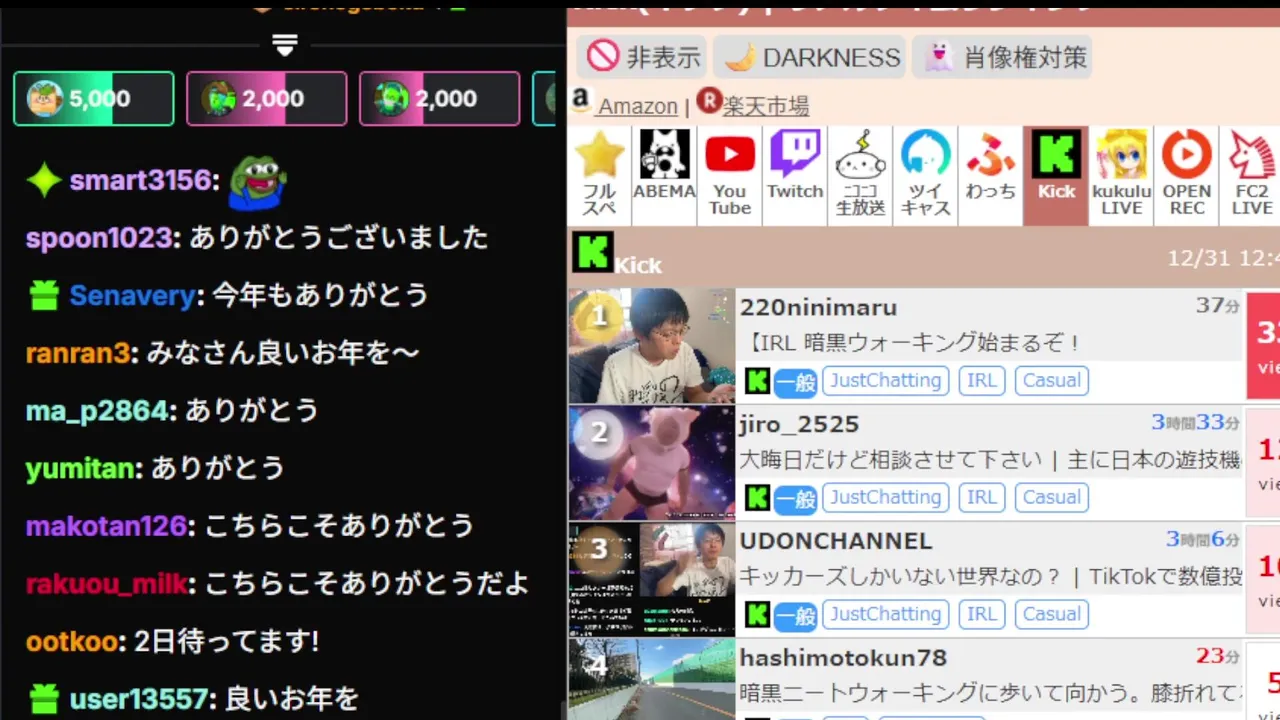Viewport: 1280px width, 720px height.
Task: Click spoon1023 username in chat
Action: (x=99, y=238)
